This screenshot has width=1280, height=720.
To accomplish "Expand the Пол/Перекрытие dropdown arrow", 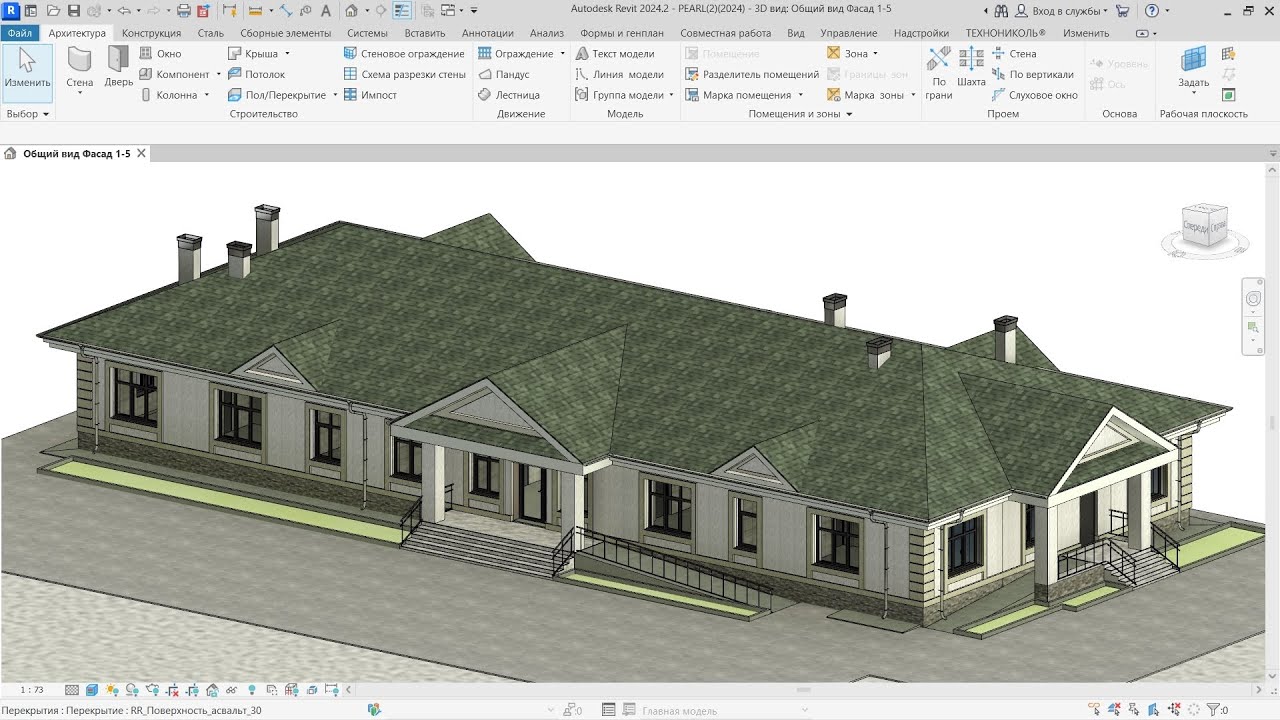I will coord(335,95).
